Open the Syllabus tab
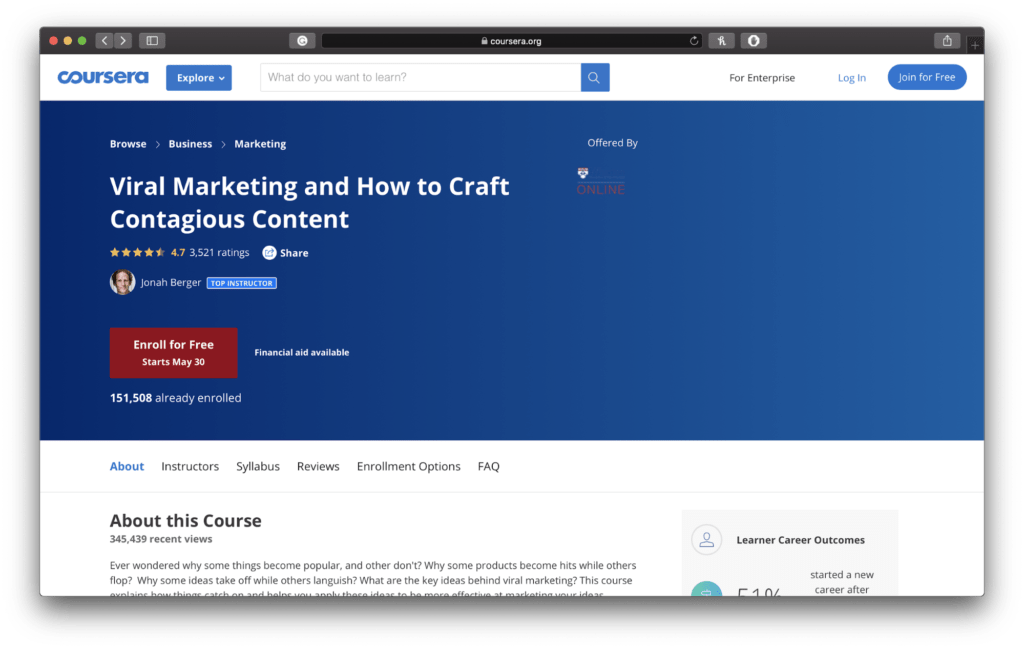 (x=258, y=466)
